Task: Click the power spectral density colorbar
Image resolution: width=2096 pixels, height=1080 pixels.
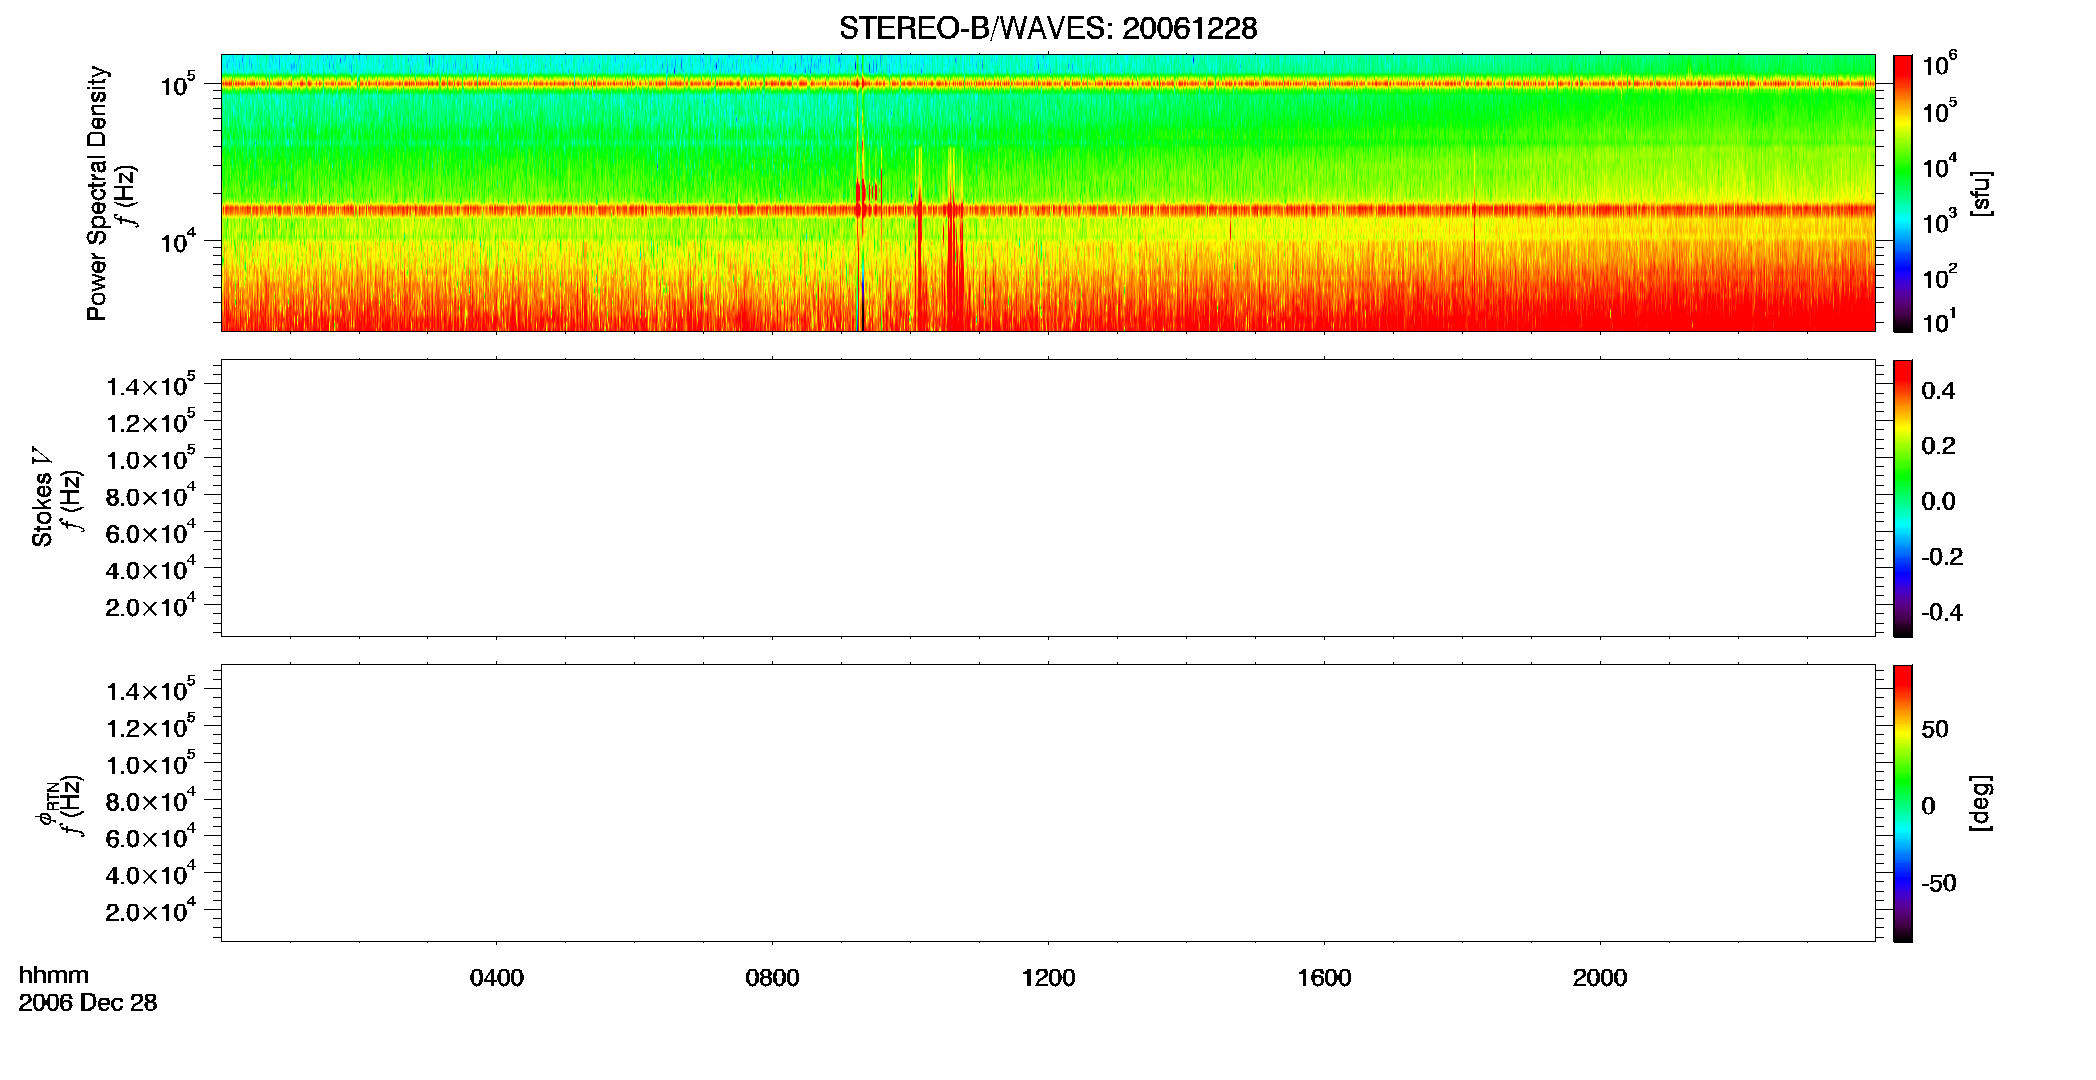Action: pyautogui.click(x=1903, y=193)
